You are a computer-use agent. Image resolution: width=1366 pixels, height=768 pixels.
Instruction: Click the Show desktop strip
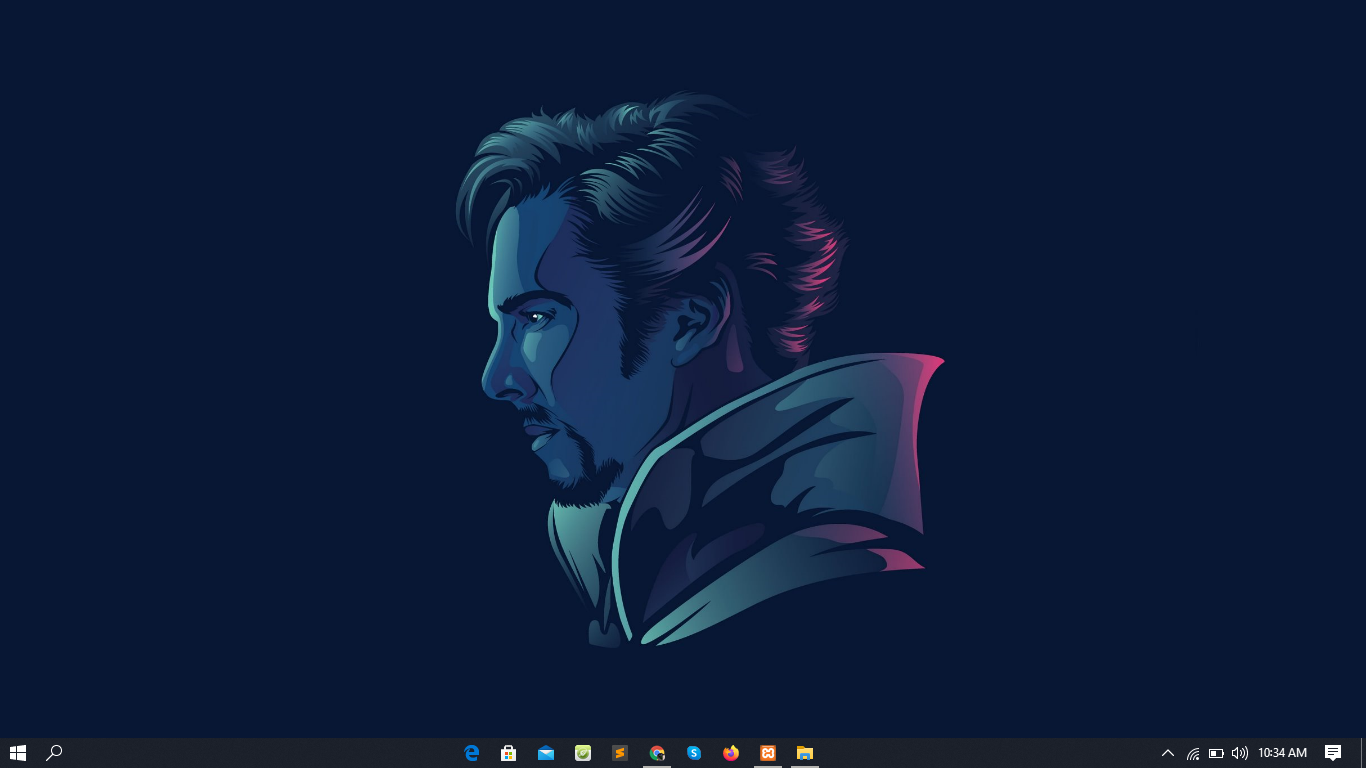tap(1363, 753)
